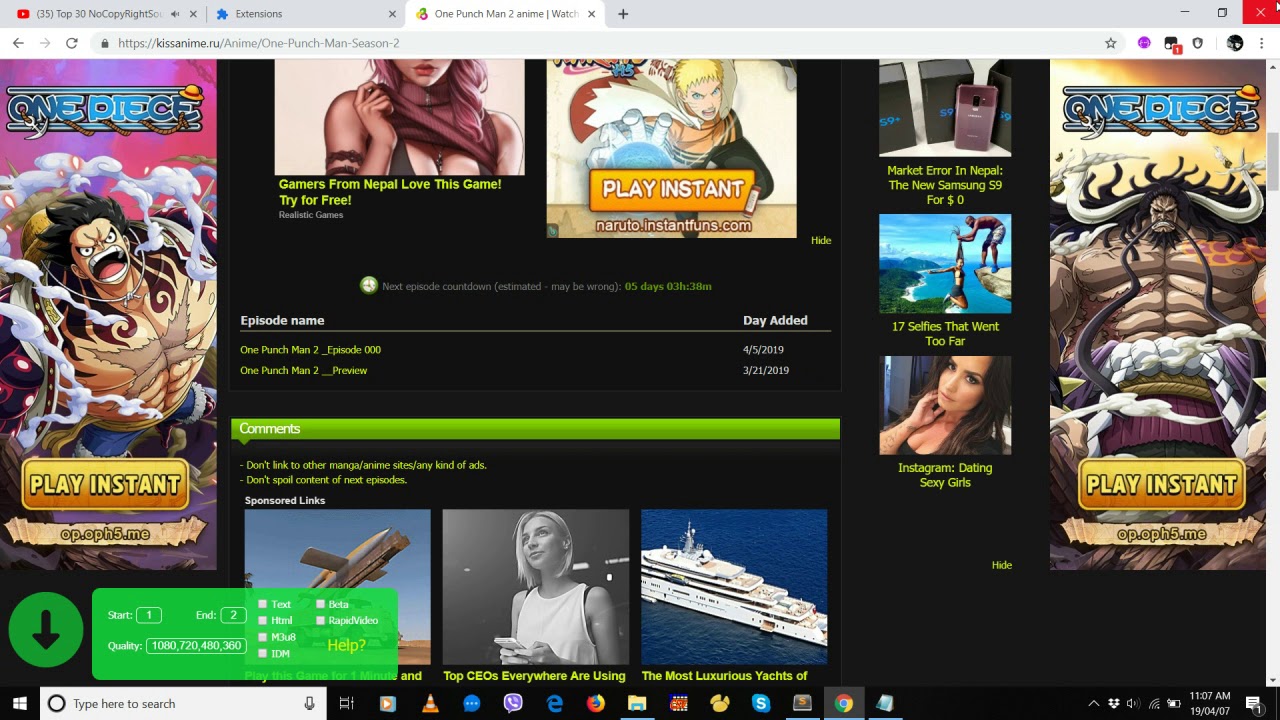Open 17 Selfies That Went Too Far thumbnail

coord(945,264)
